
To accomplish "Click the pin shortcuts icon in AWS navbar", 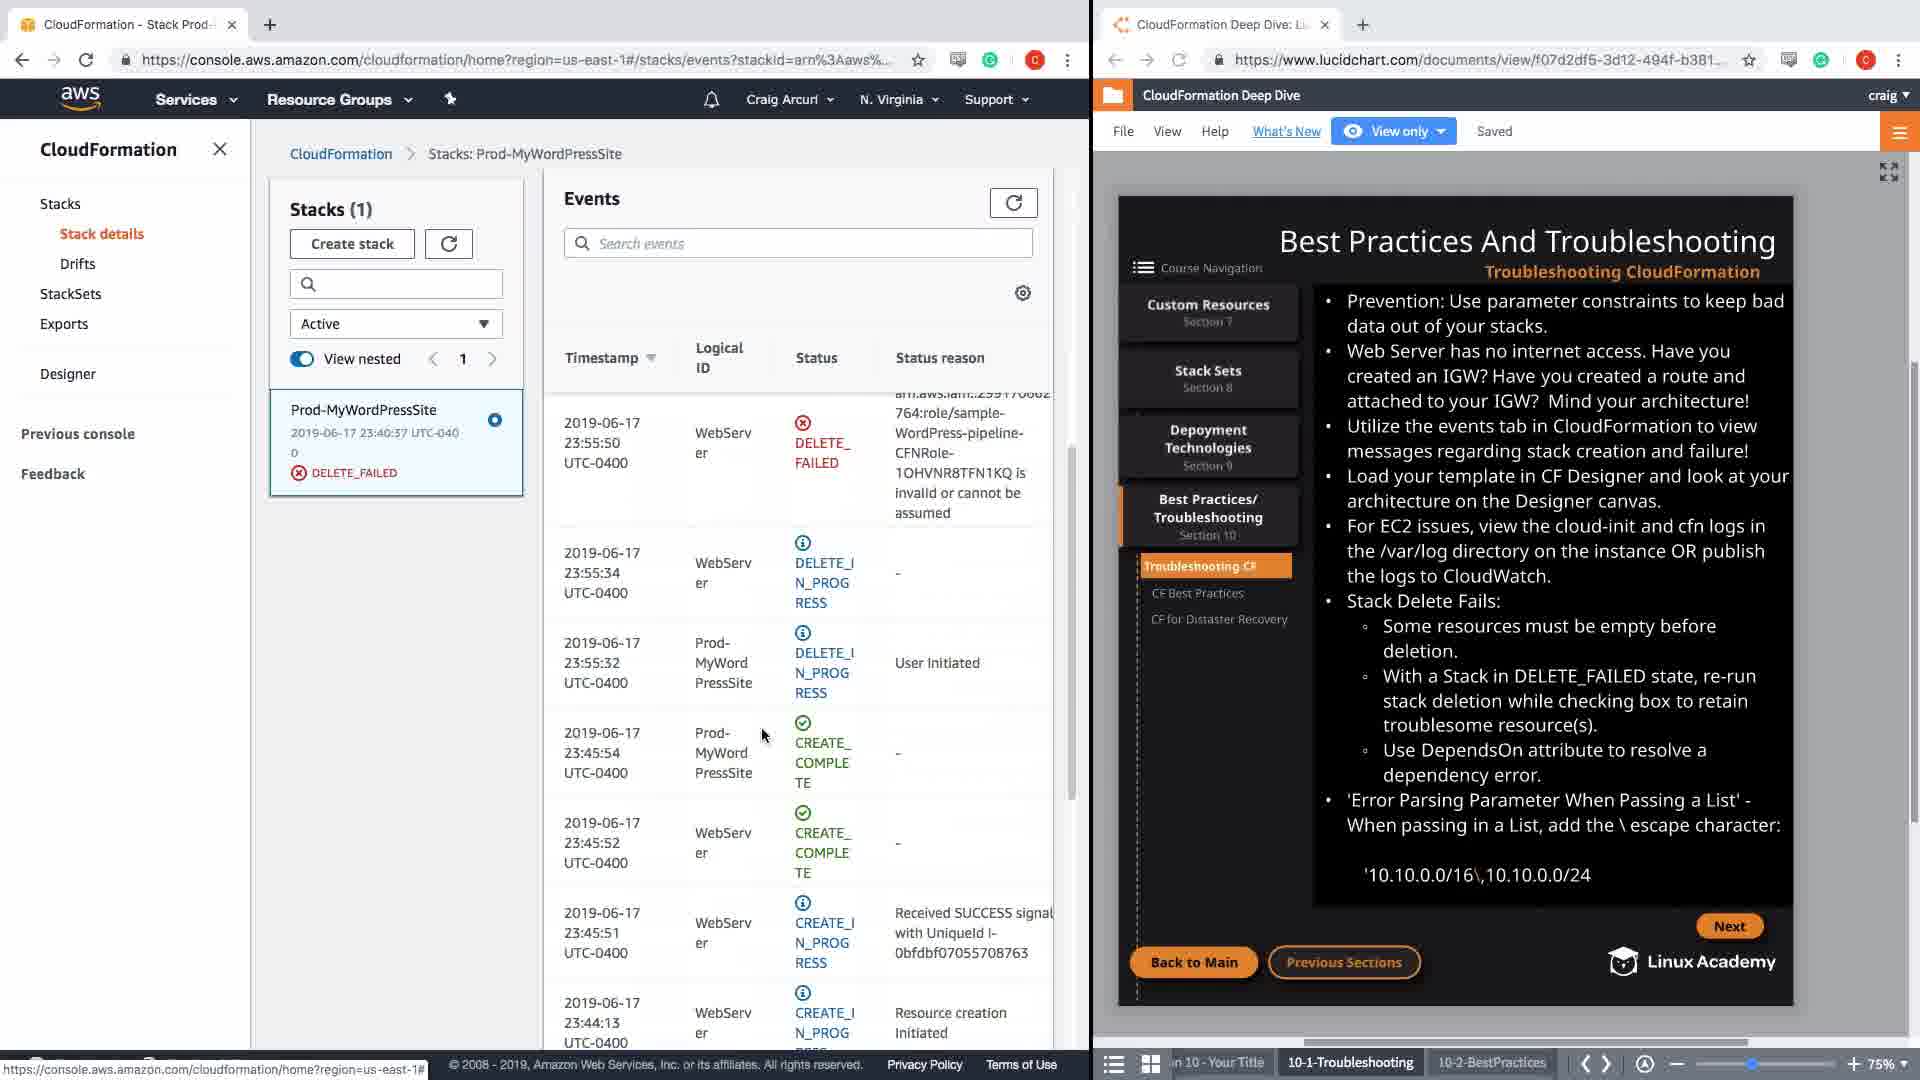I will click(x=450, y=99).
